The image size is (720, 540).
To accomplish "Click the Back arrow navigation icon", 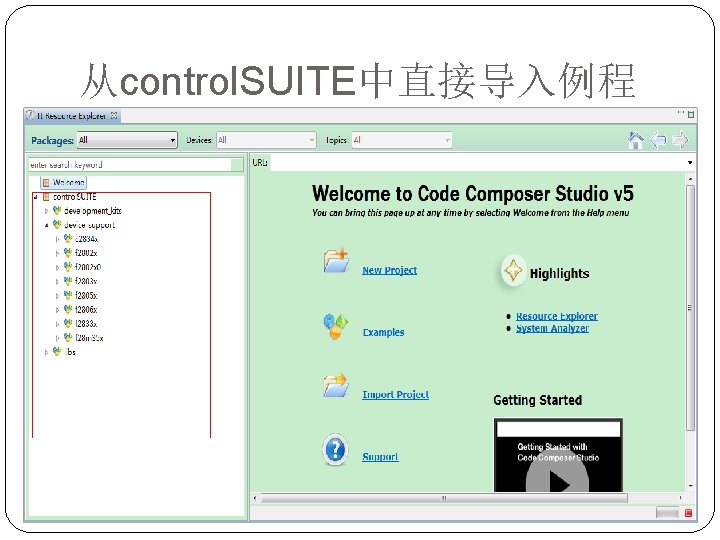I will pos(658,140).
